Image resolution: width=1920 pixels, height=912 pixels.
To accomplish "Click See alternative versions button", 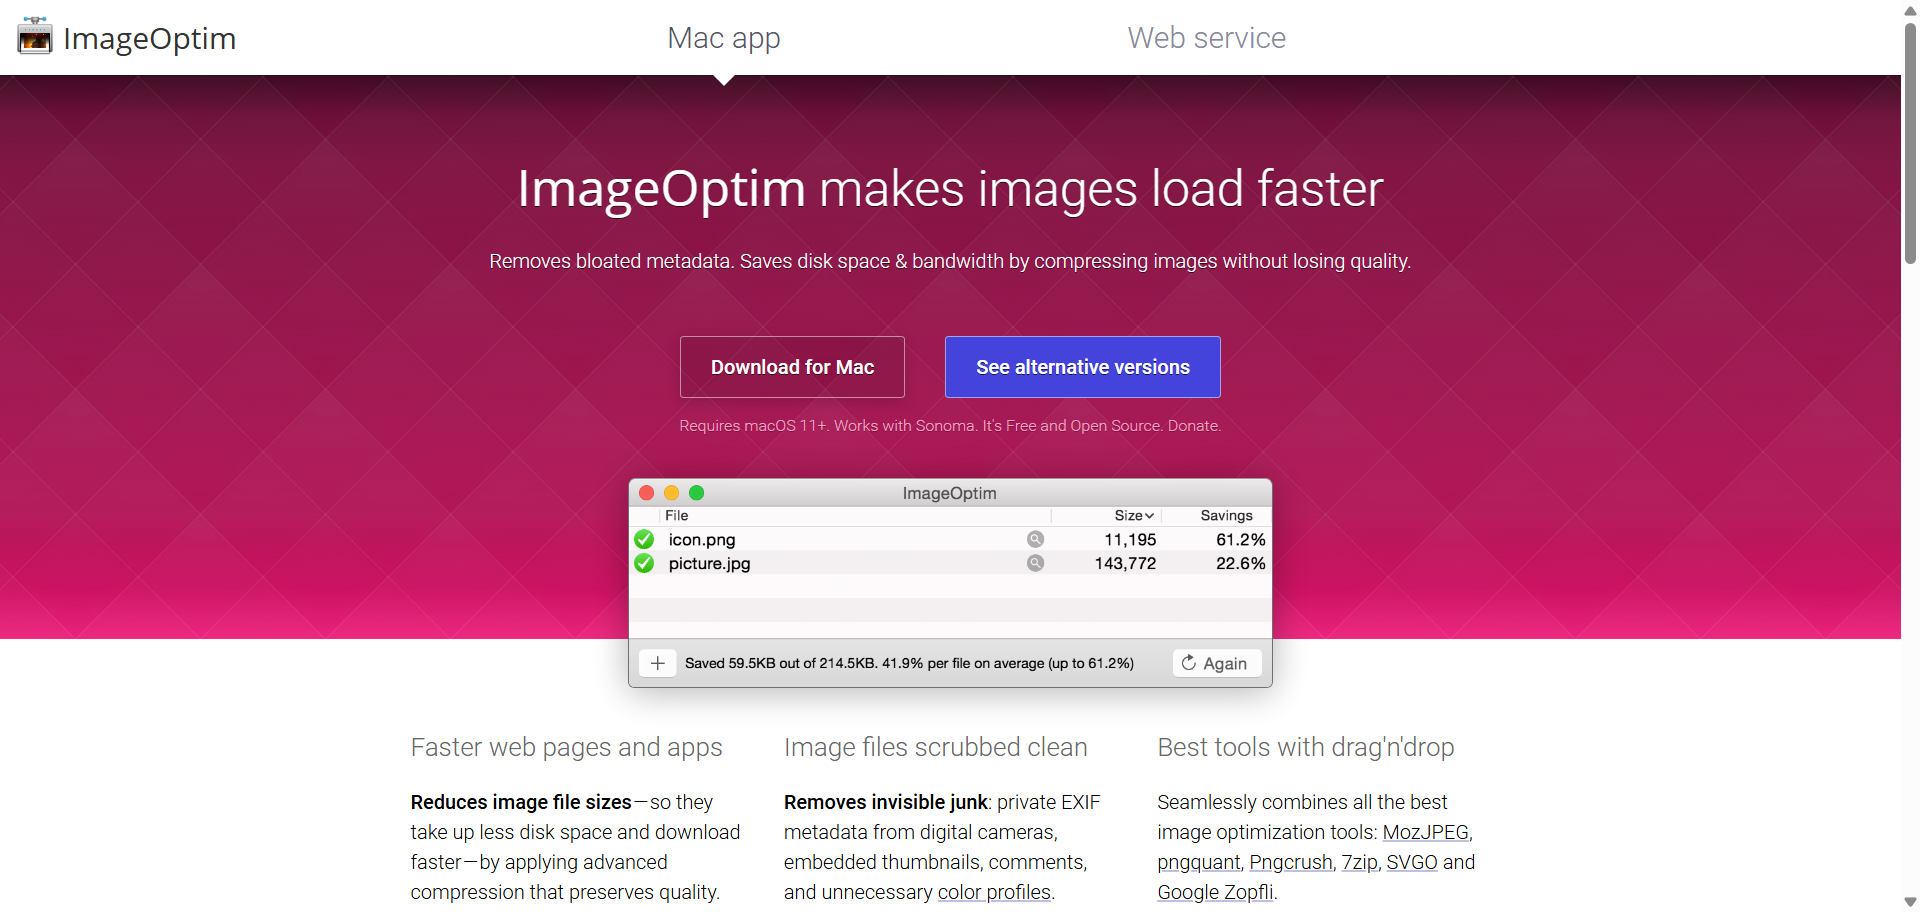I will pyautogui.click(x=1082, y=367).
